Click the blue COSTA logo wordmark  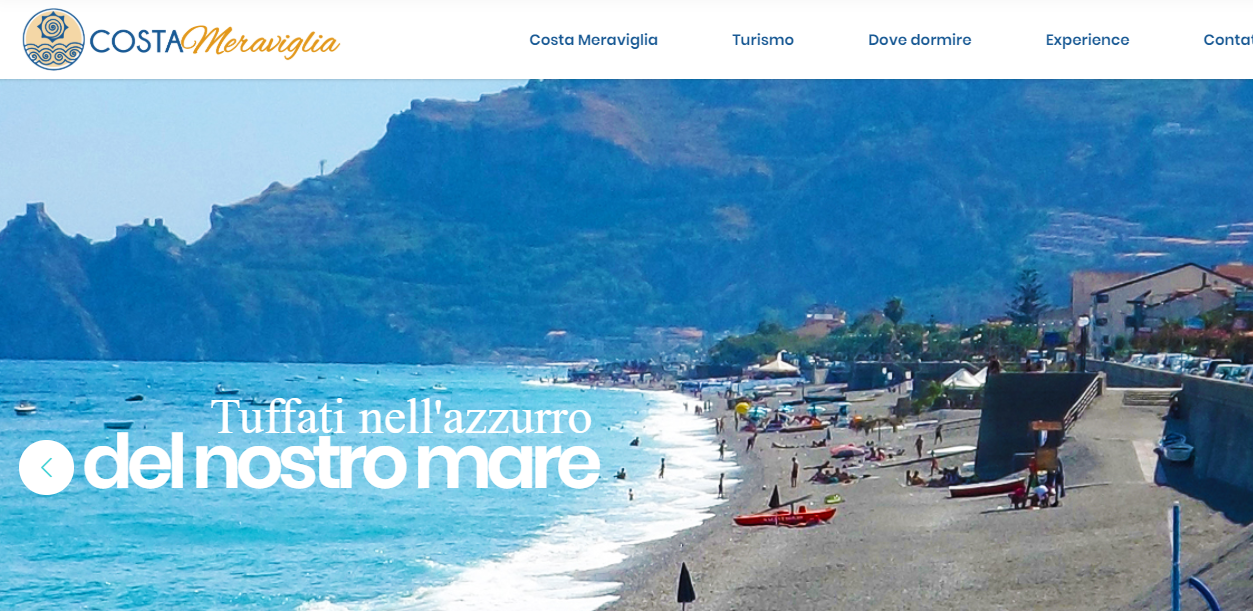(x=136, y=41)
